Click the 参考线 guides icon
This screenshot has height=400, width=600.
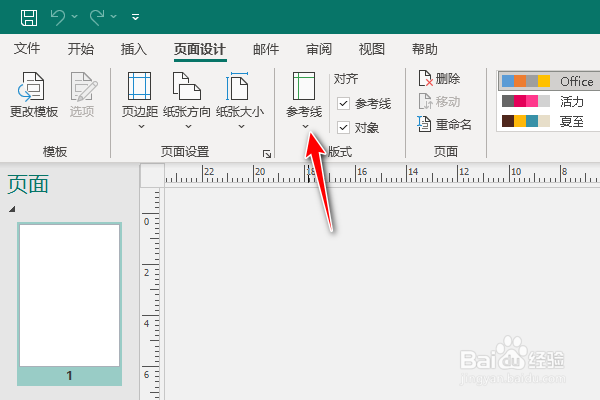click(x=304, y=86)
